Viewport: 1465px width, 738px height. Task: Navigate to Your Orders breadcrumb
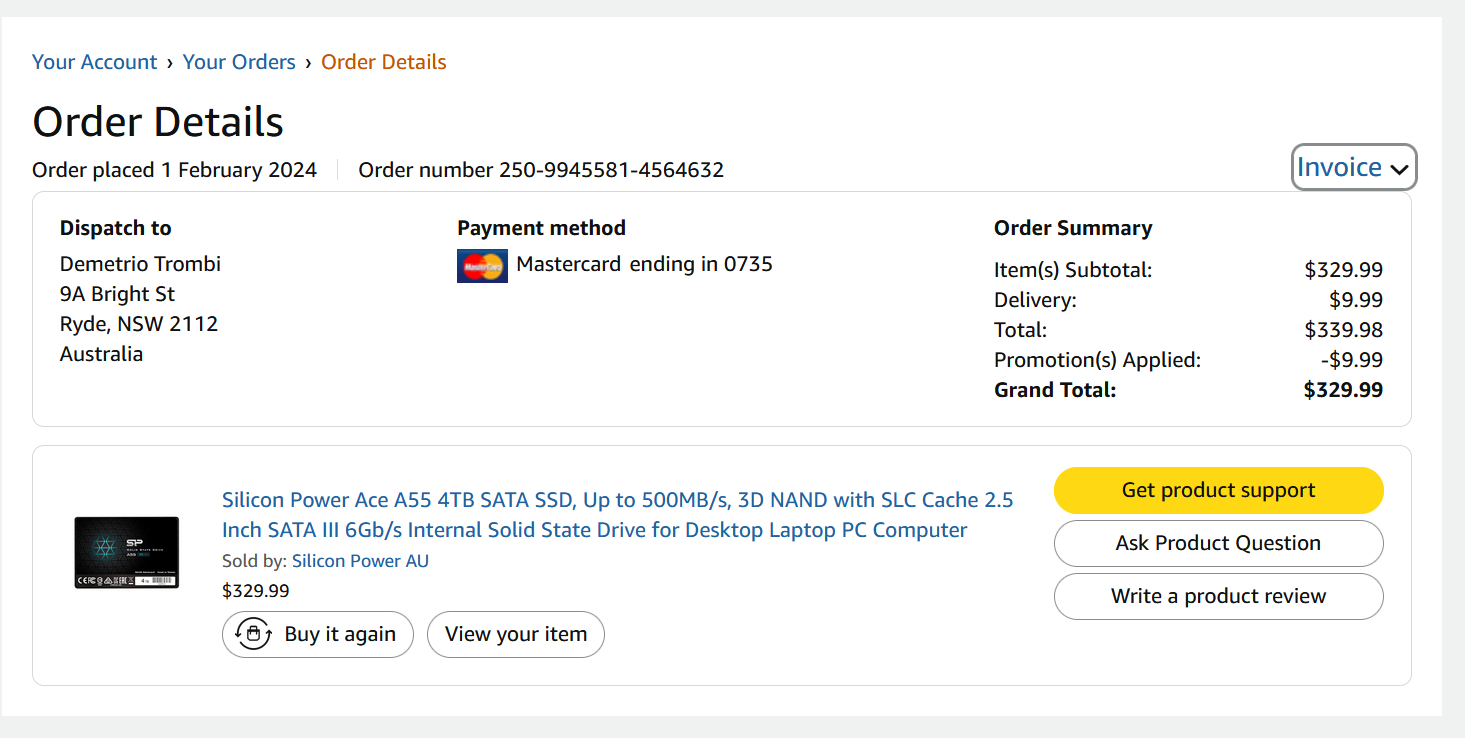(239, 62)
